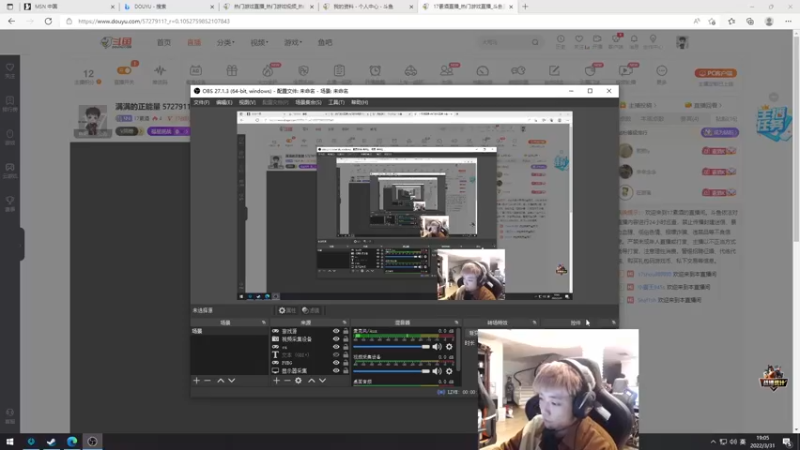Click the Douyu search magnifier icon

point(535,42)
